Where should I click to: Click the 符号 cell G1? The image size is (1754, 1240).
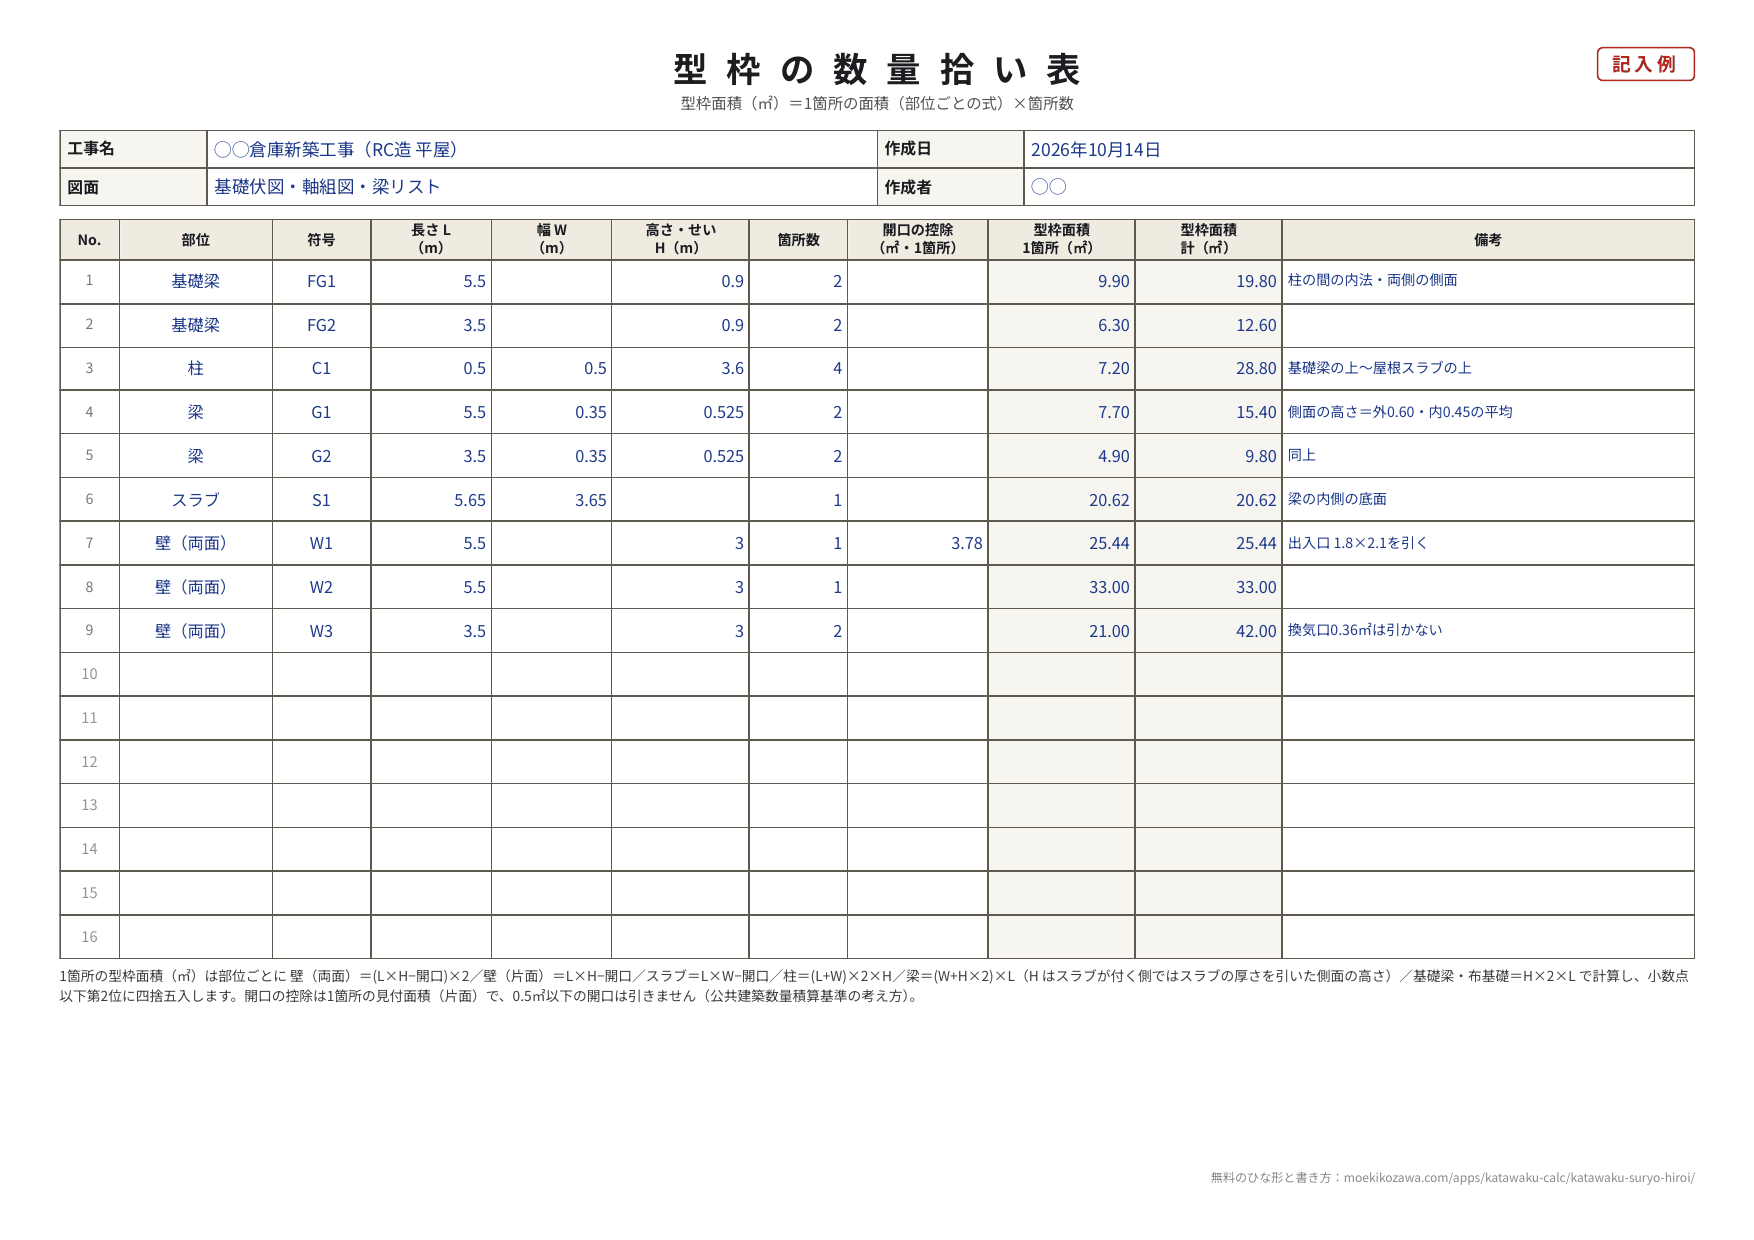[321, 412]
